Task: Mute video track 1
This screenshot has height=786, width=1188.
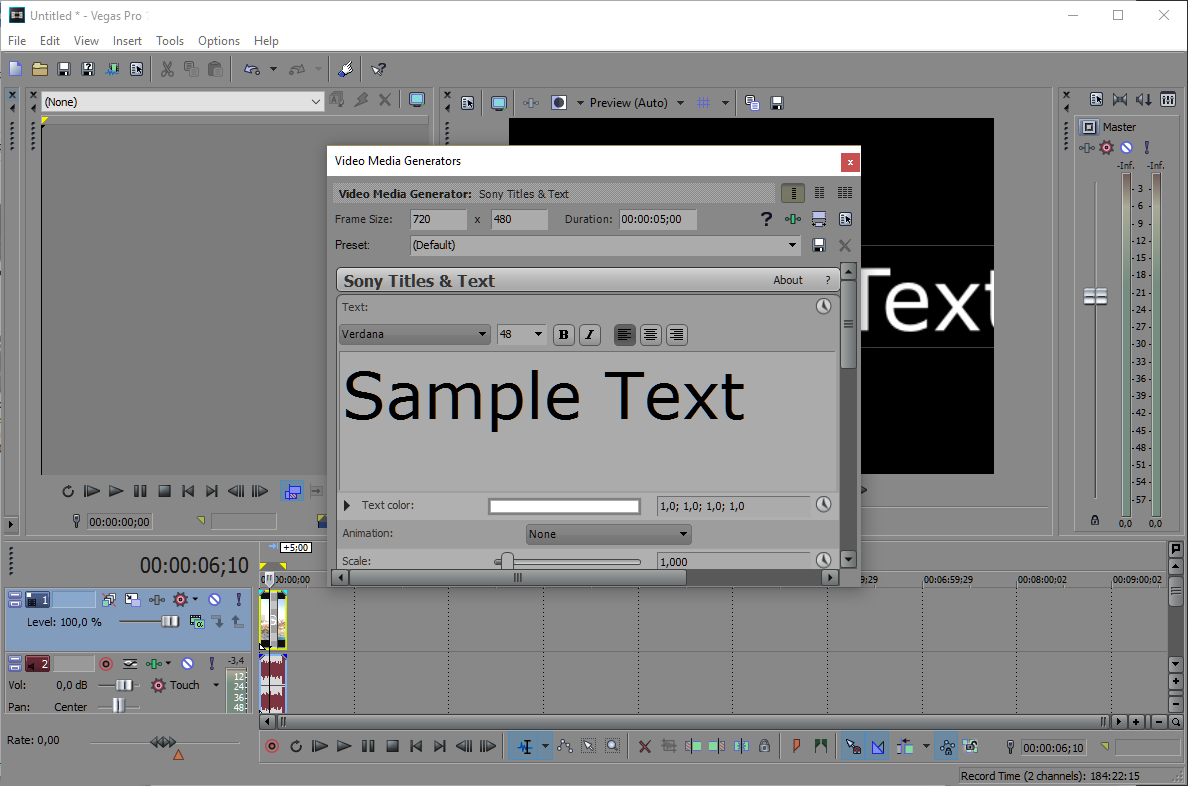Action: [215, 600]
